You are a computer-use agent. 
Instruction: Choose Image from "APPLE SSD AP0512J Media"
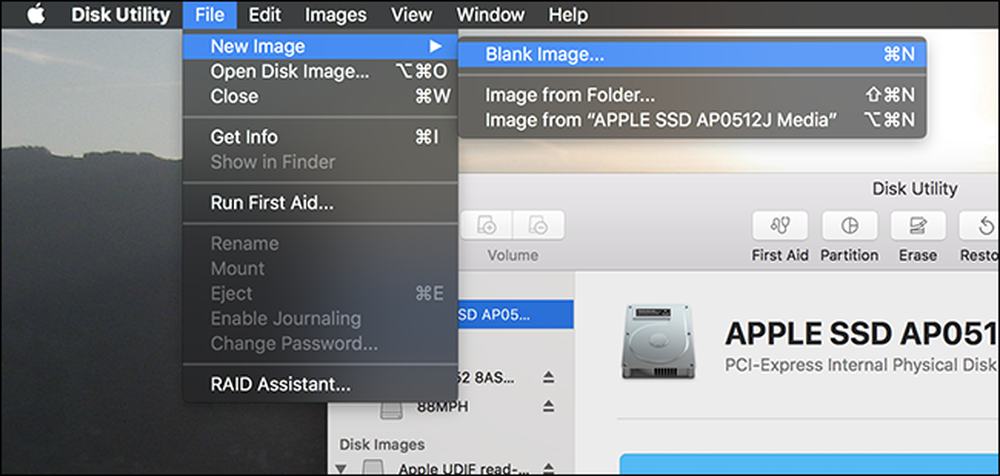point(692,120)
